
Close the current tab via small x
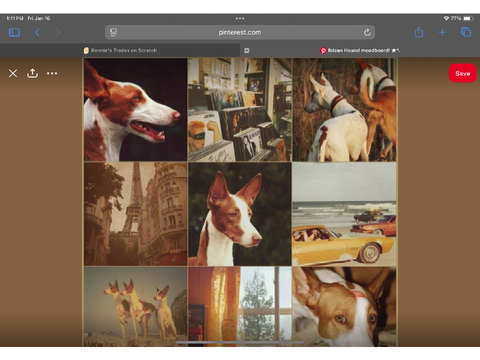coord(247,50)
